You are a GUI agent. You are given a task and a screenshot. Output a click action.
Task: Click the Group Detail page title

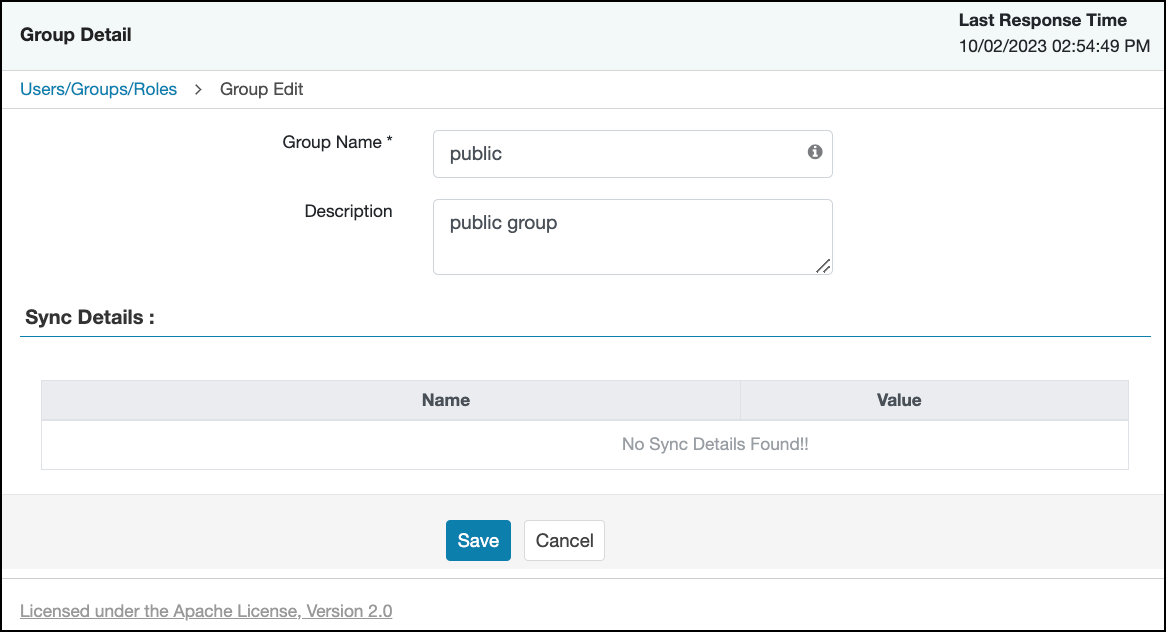(76, 35)
